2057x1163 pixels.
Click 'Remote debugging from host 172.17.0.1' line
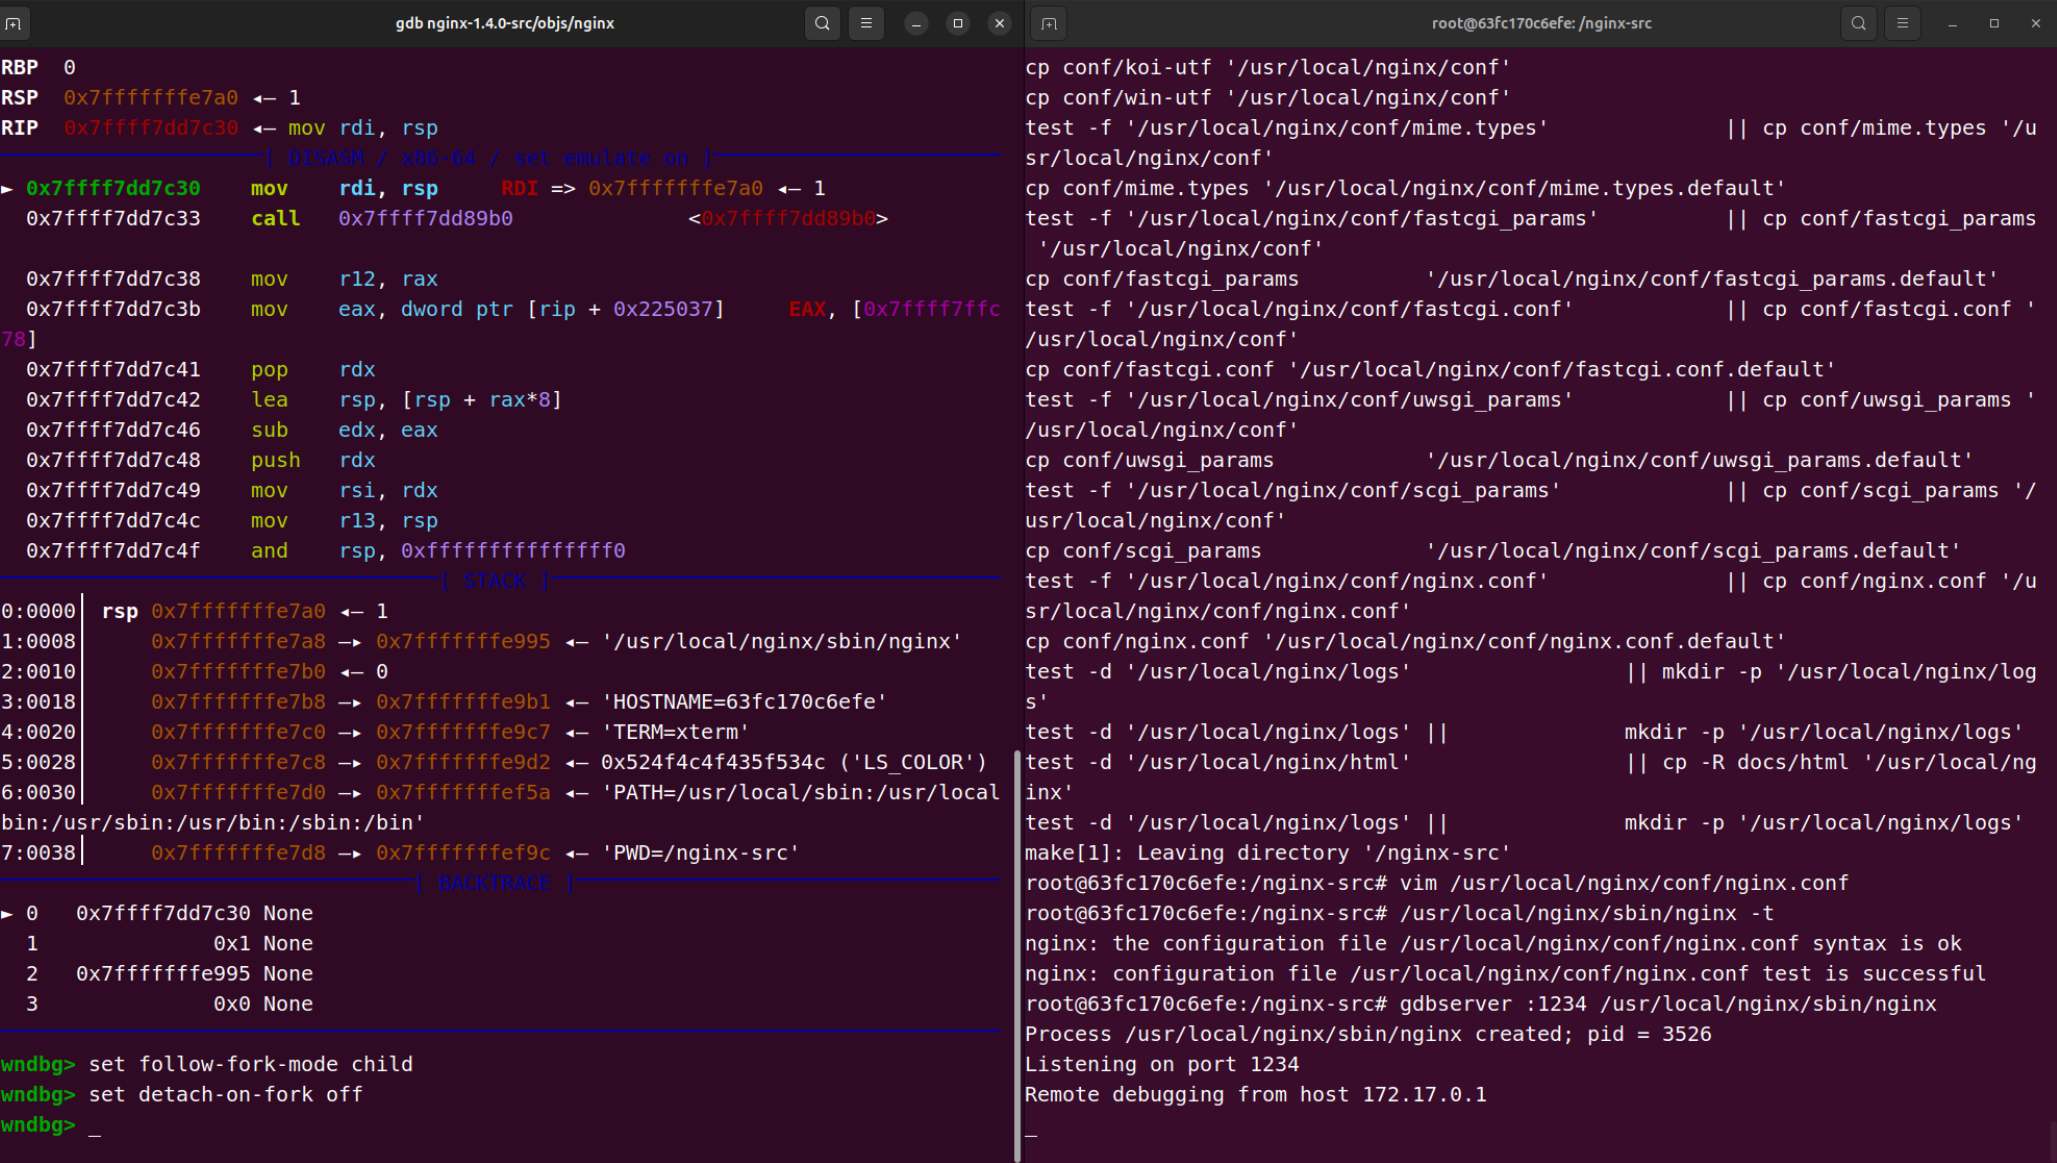(x=1256, y=1094)
